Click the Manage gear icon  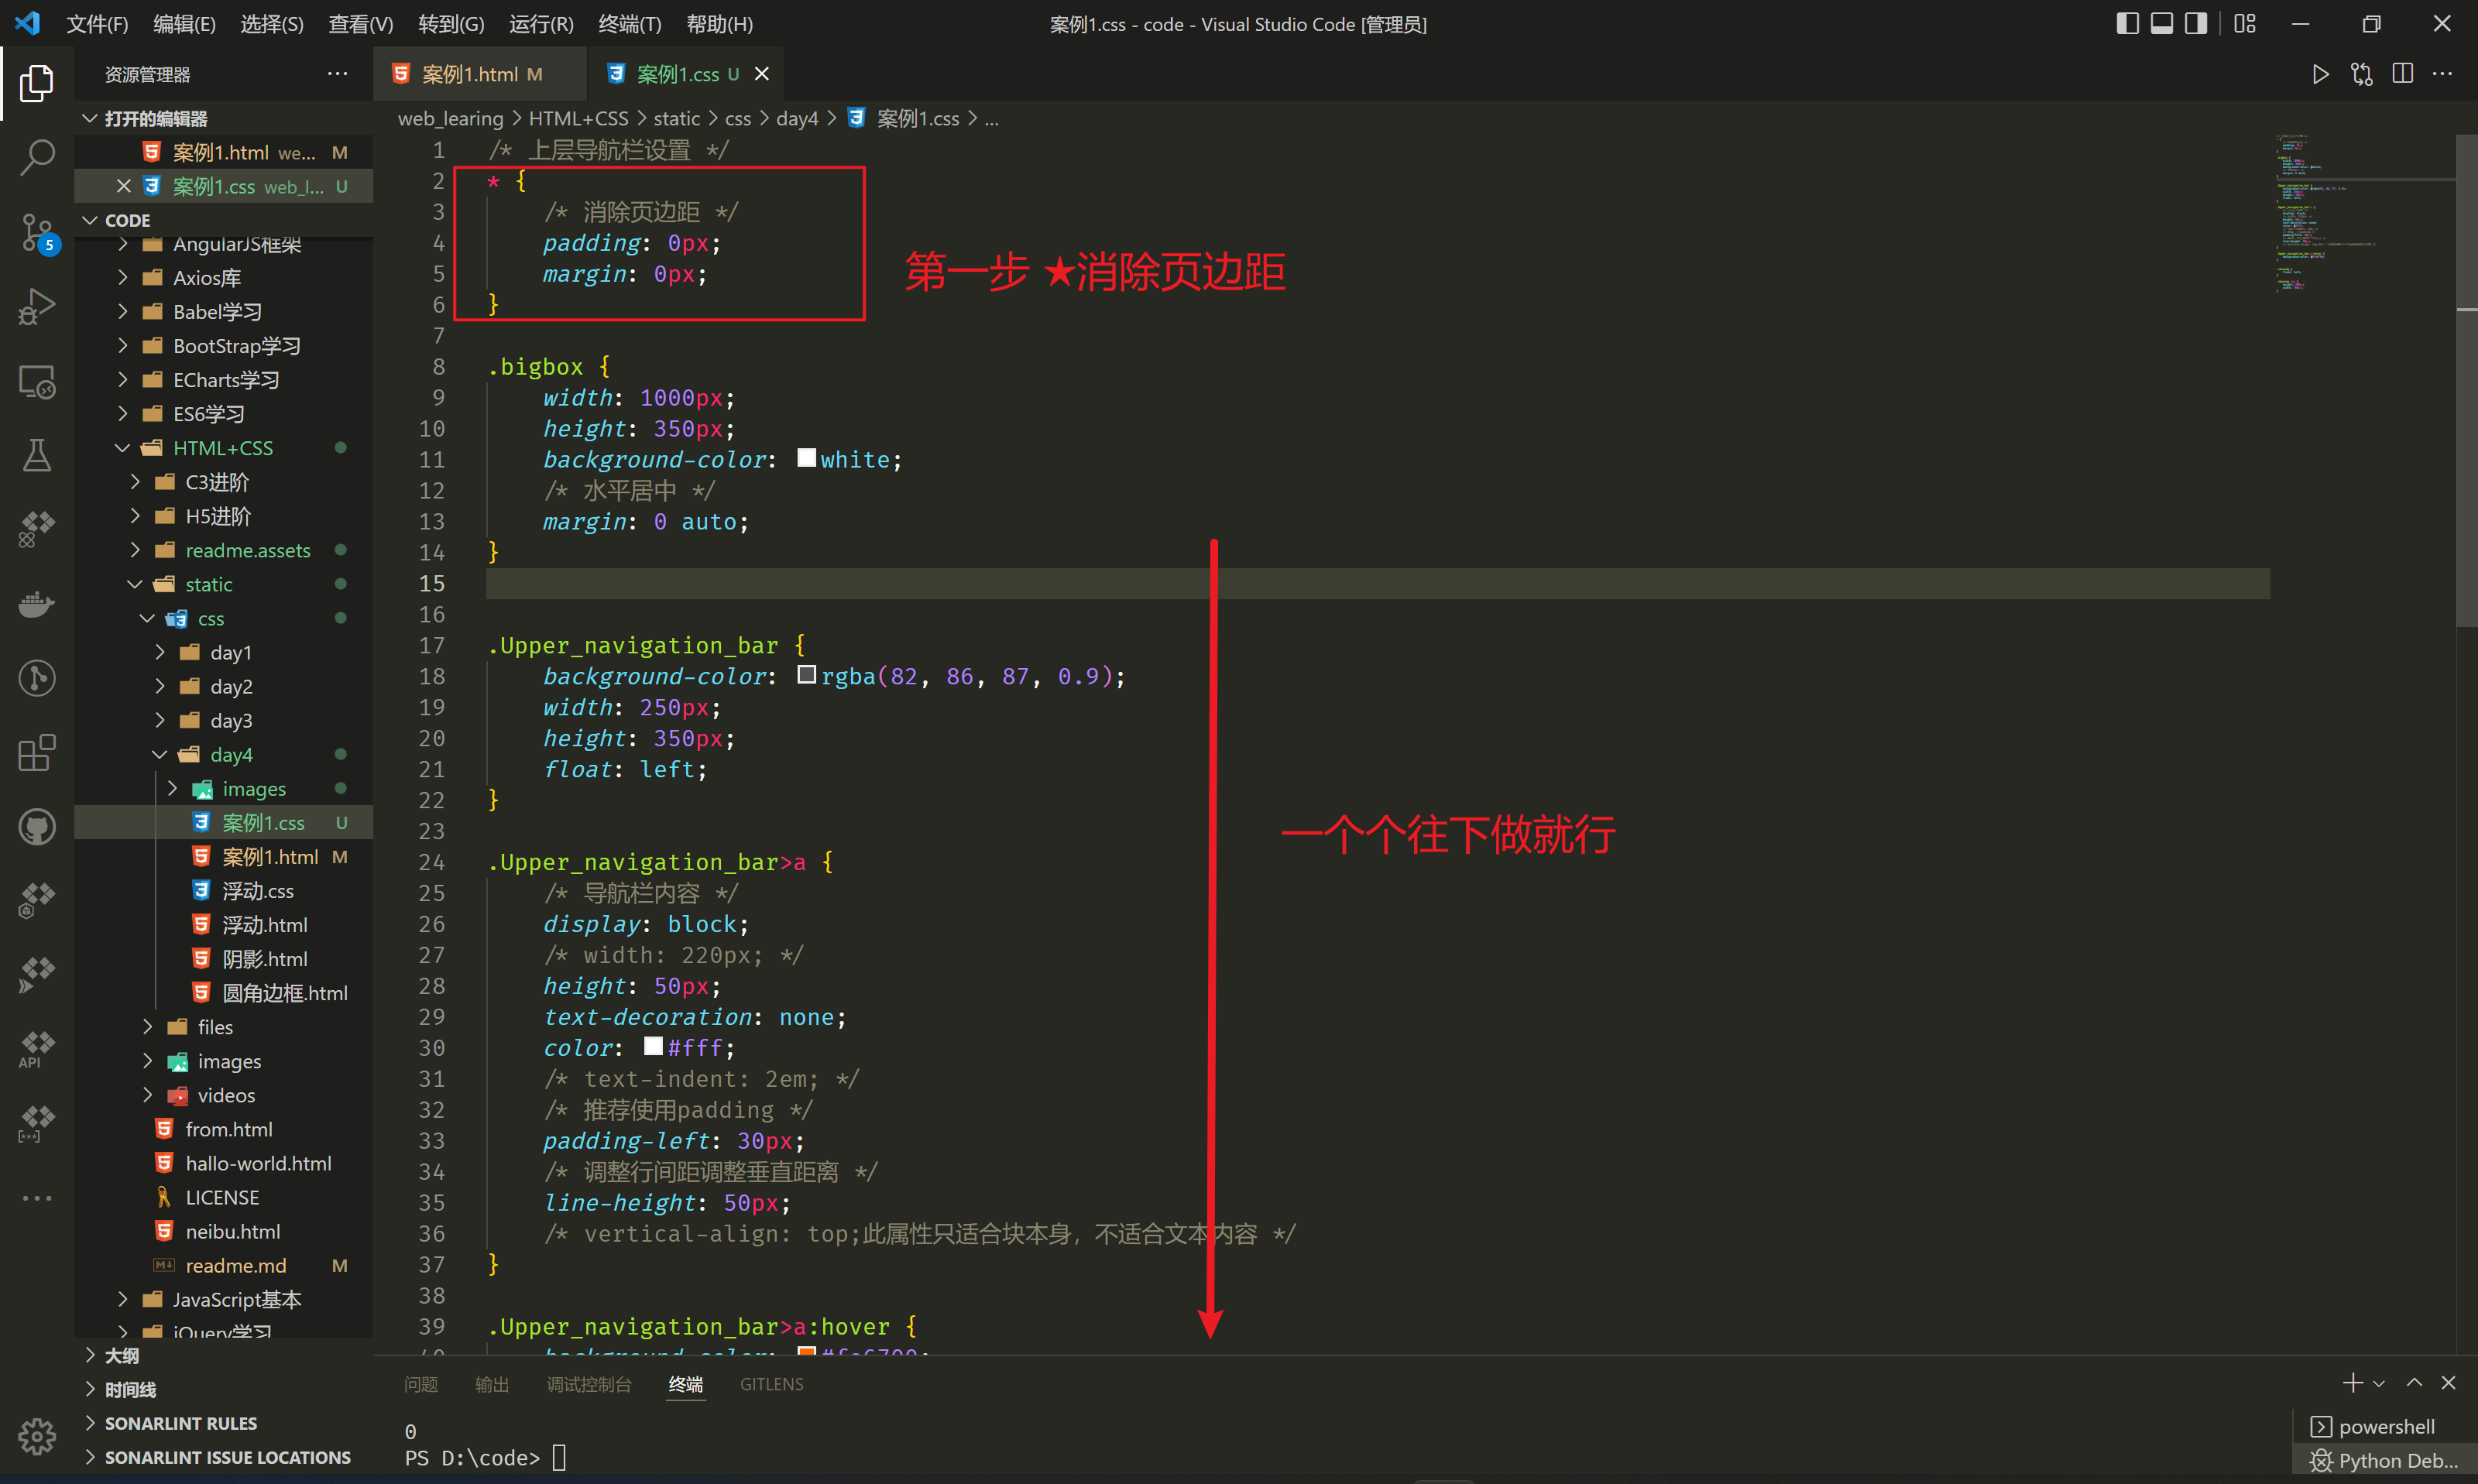[x=37, y=1436]
